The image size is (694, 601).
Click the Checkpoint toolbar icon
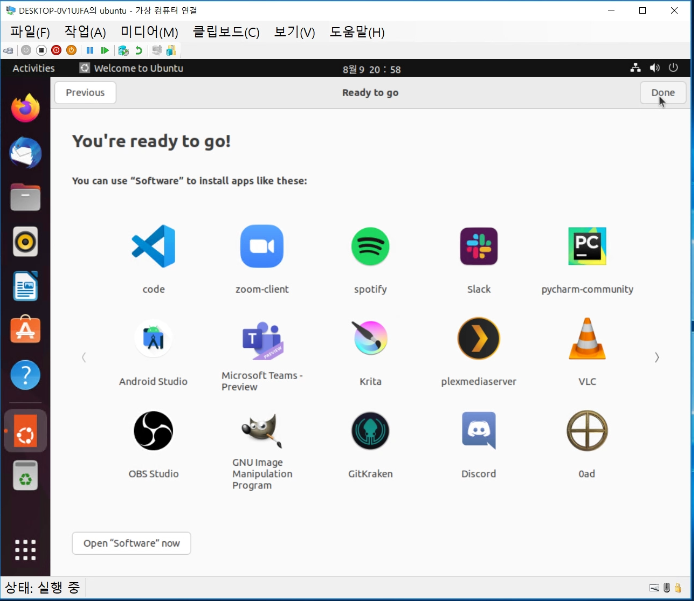click(123, 50)
